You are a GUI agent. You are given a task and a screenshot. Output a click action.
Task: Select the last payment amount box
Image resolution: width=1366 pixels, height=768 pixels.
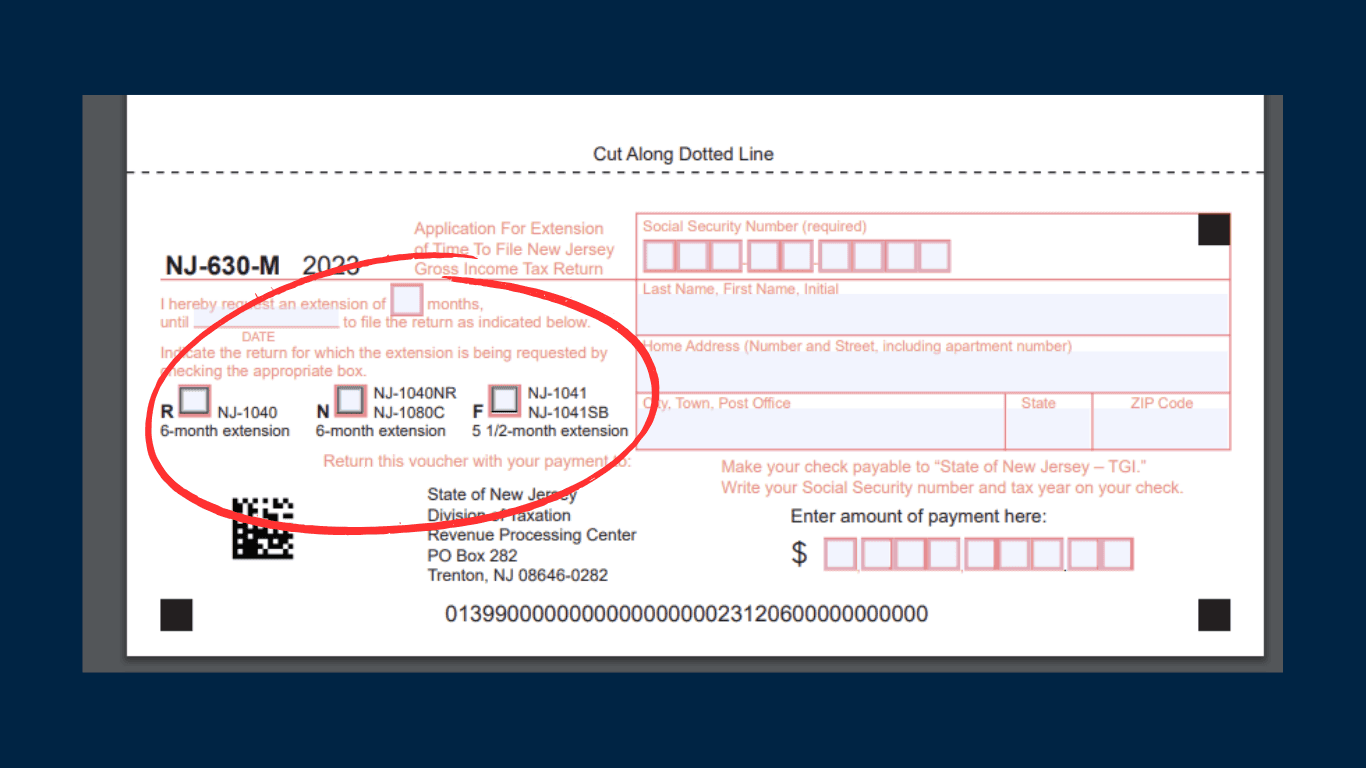click(x=1117, y=554)
